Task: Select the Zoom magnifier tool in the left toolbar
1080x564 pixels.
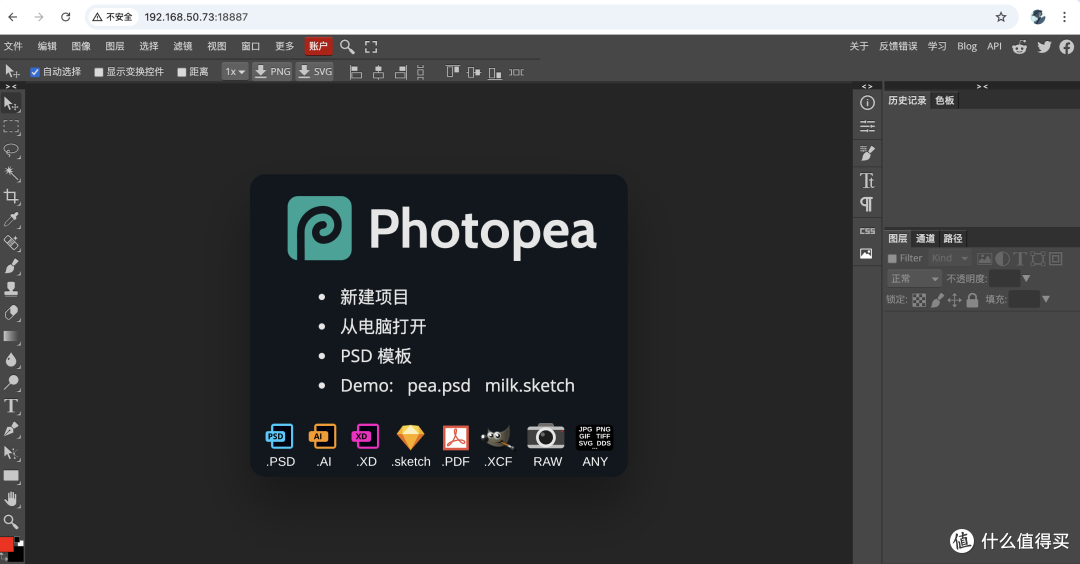Action: [x=11, y=521]
